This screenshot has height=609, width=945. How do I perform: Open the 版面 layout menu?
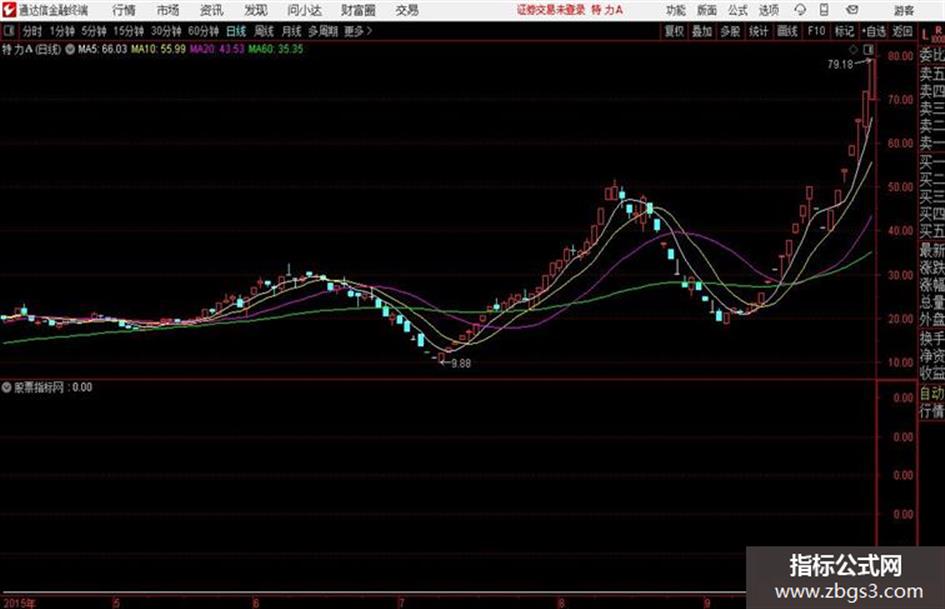(706, 10)
